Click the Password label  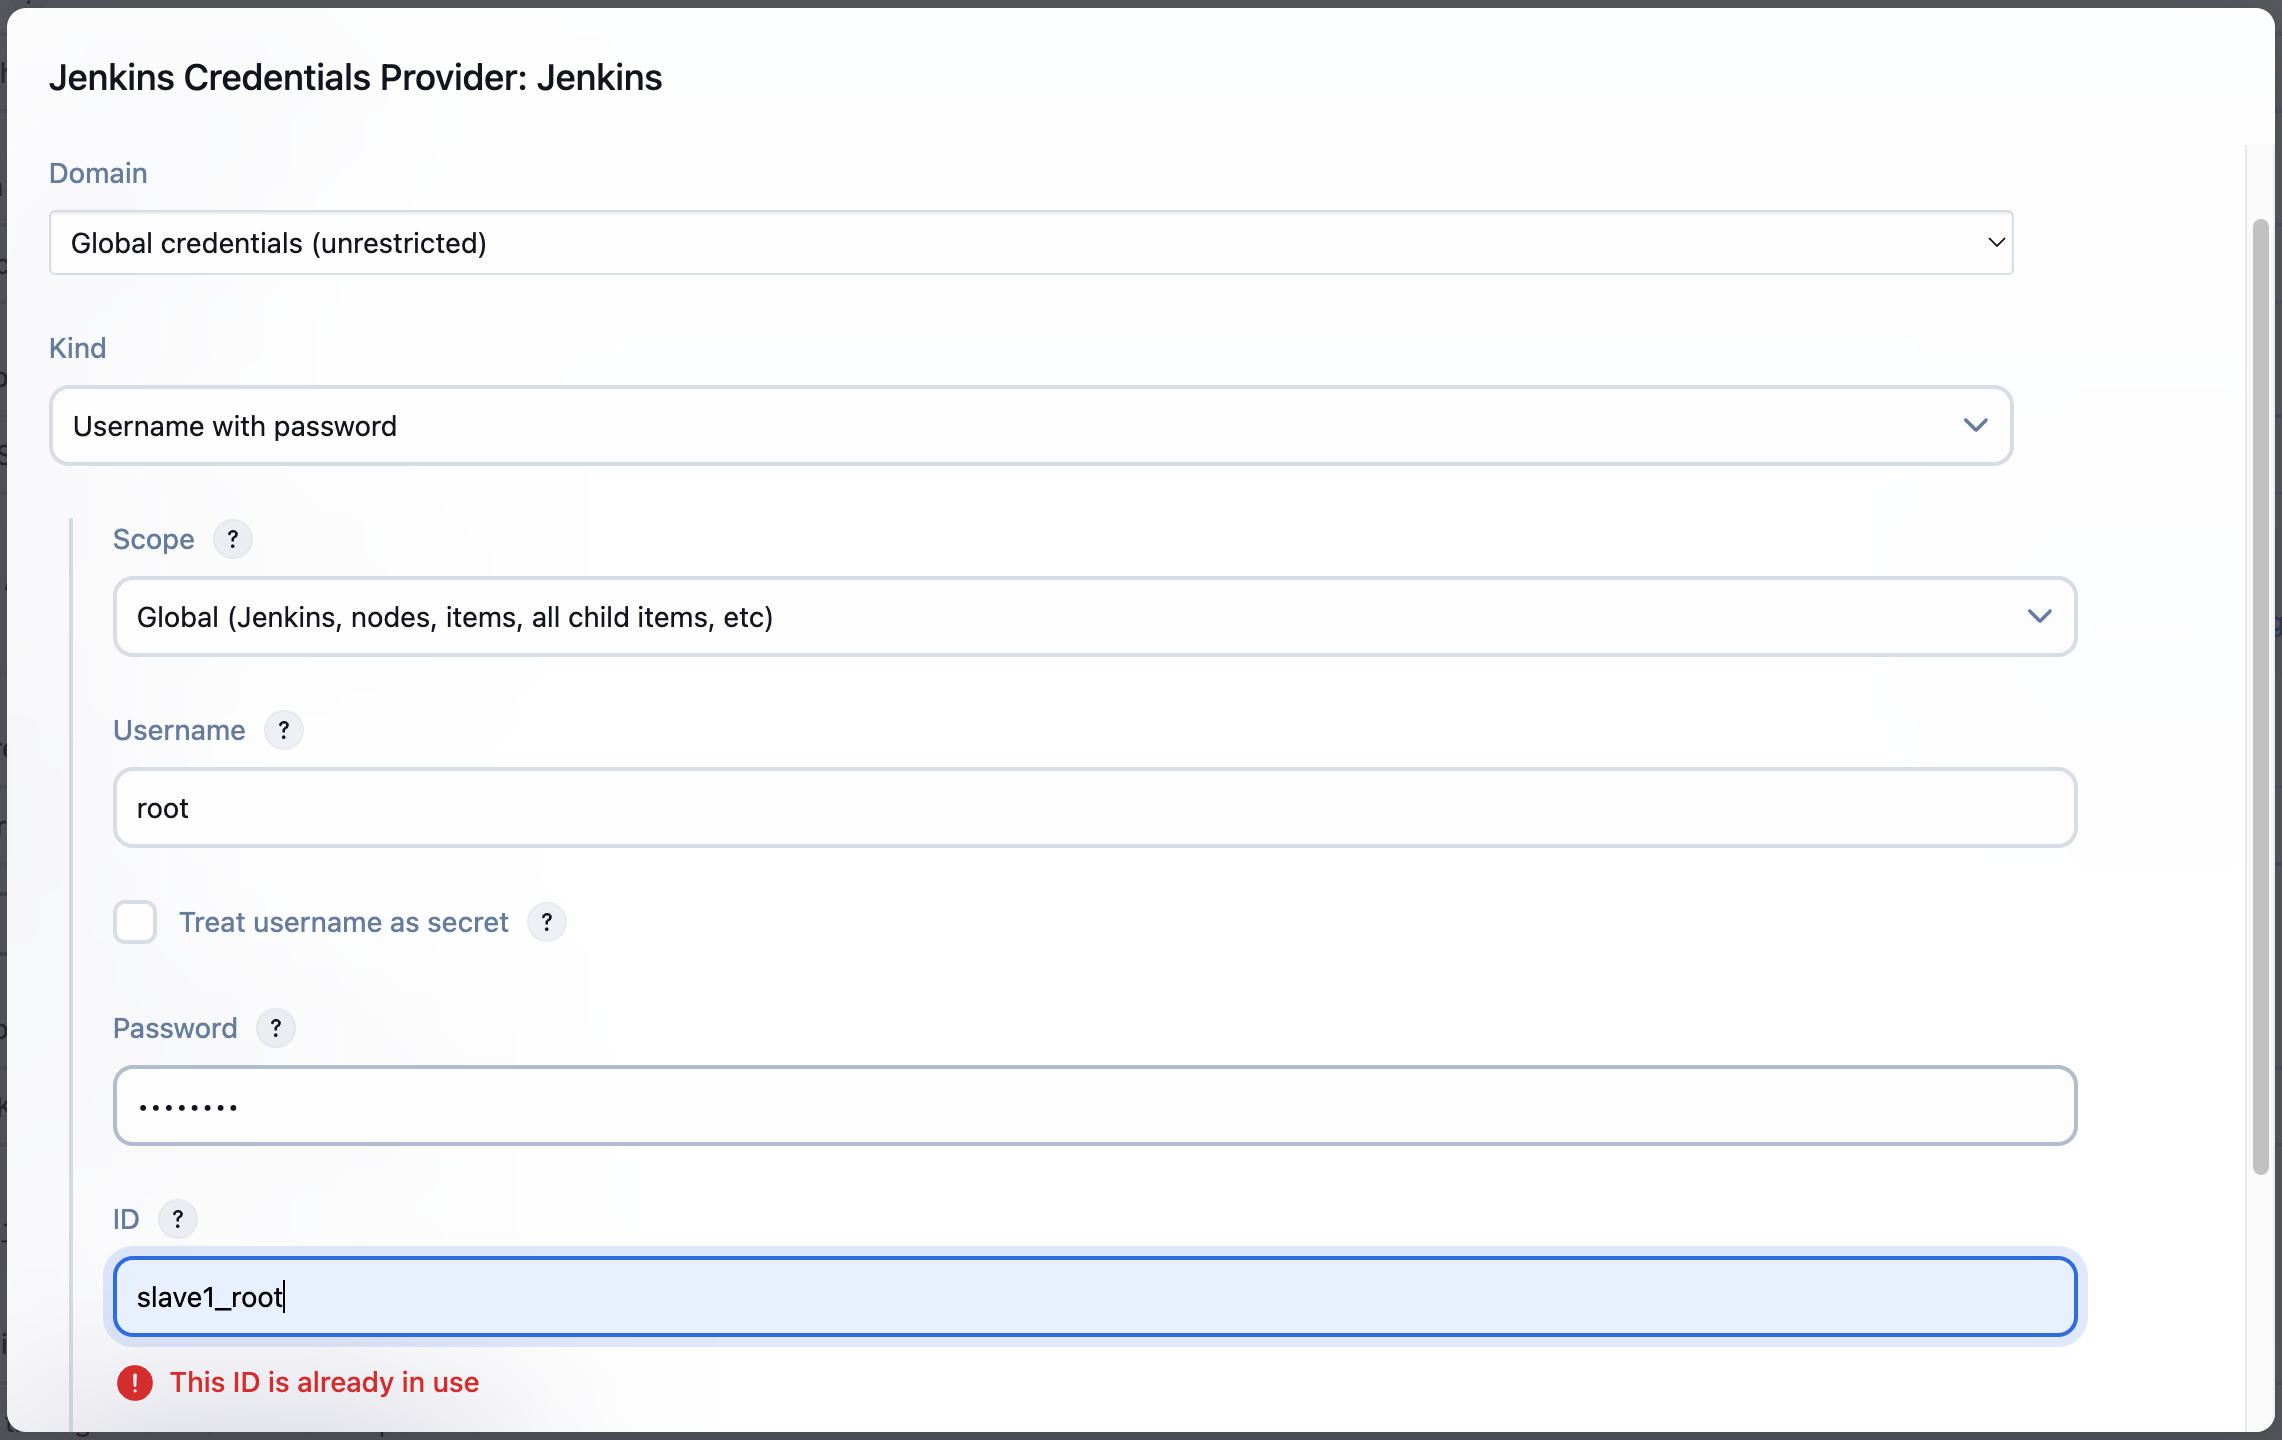(175, 1028)
